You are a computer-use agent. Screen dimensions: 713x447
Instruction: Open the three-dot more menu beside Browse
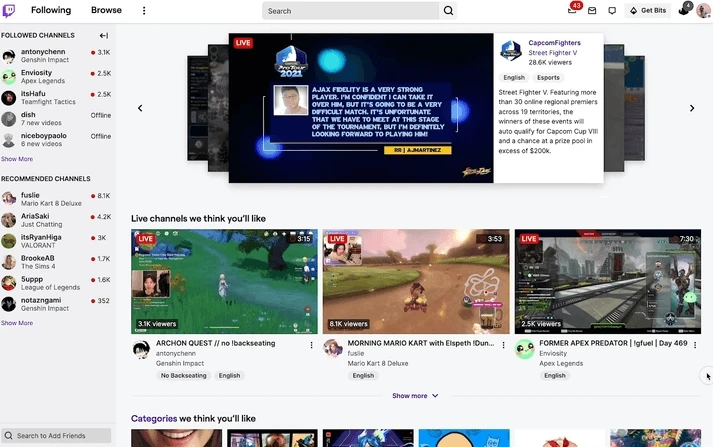coord(144,10)
